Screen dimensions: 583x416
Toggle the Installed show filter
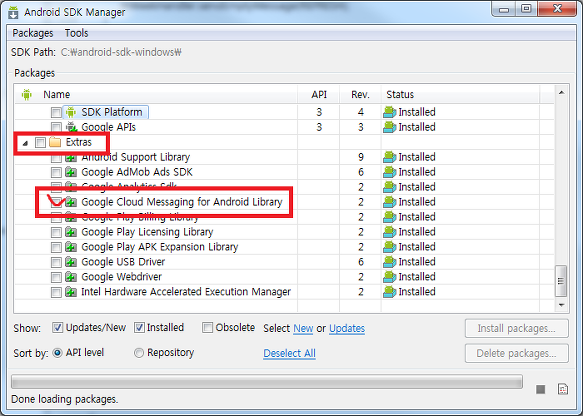pyautogui.click(x=139, y=328)
